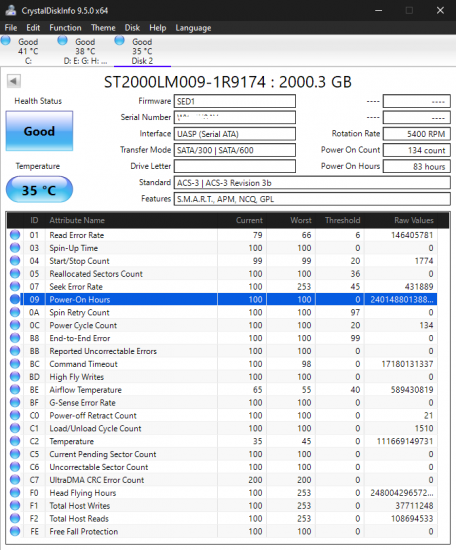This screenshot has height=550, width=456.
Task: Select the Total Host Reads row
Action: point(222,518)
